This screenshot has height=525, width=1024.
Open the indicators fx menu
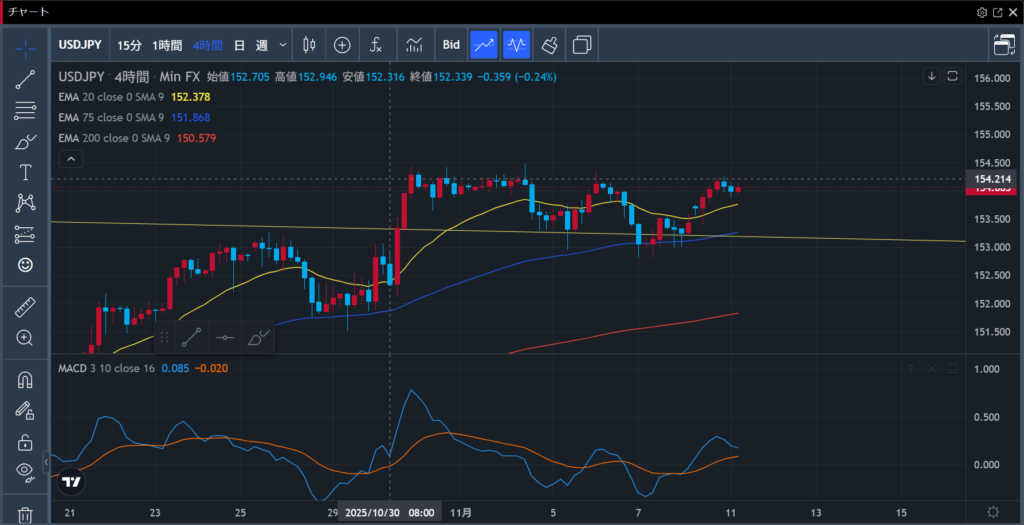click(x=376, y=45)
